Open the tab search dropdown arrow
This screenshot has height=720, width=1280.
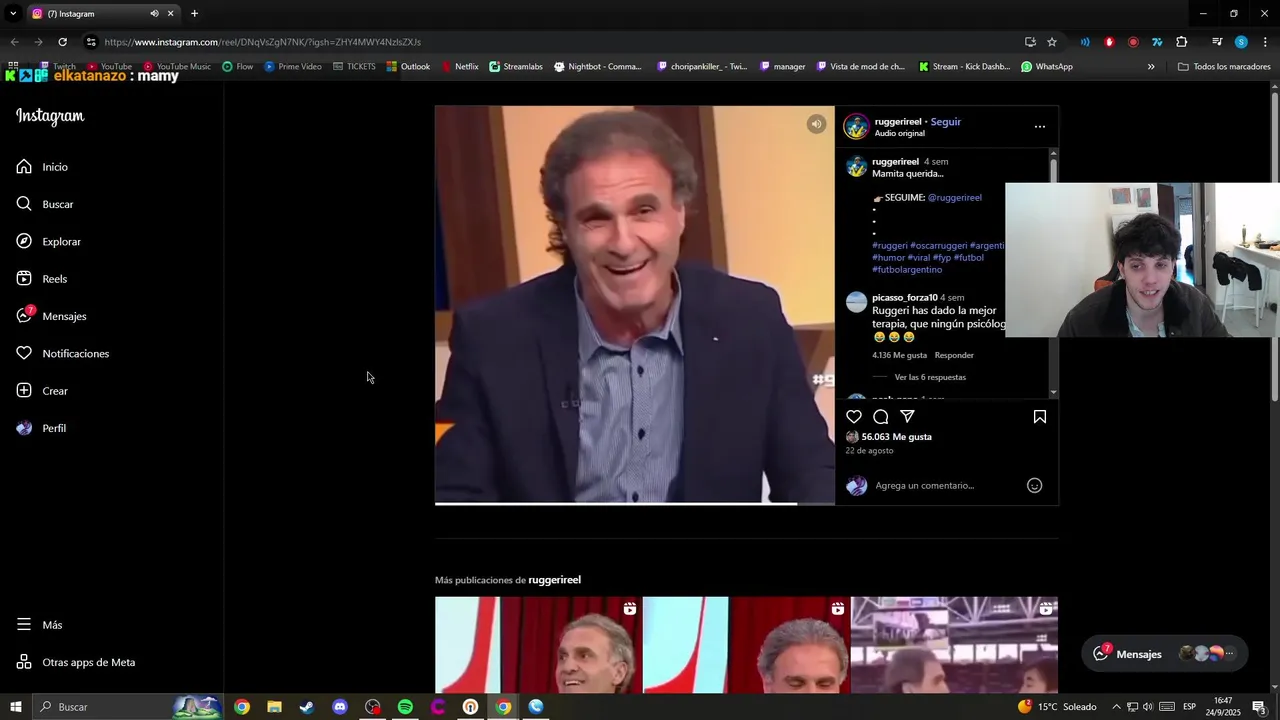tap(13, 14)
